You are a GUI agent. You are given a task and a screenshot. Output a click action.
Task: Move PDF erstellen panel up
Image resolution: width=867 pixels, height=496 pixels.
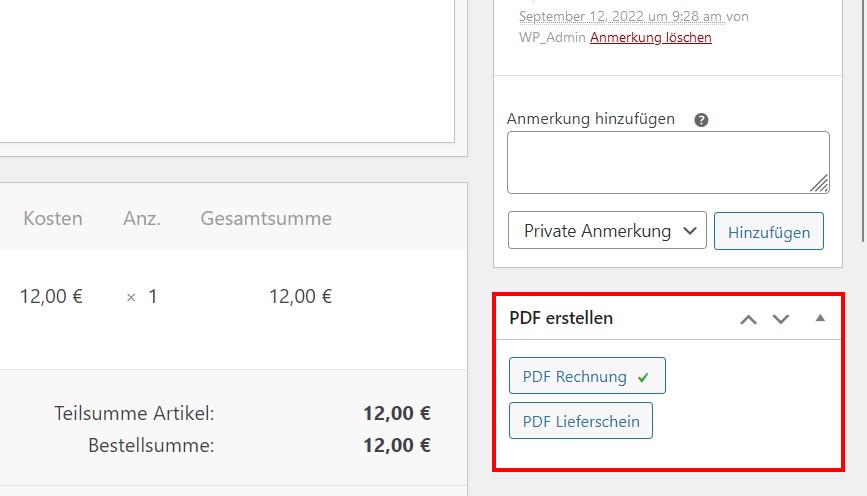pos(749,319)
